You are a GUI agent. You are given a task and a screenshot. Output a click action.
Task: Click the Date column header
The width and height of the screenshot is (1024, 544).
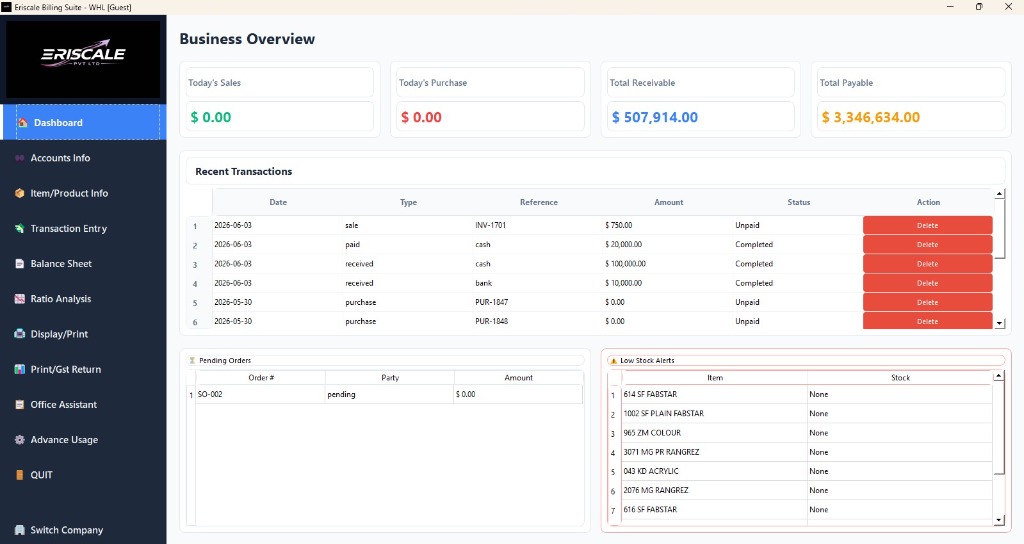278,202
